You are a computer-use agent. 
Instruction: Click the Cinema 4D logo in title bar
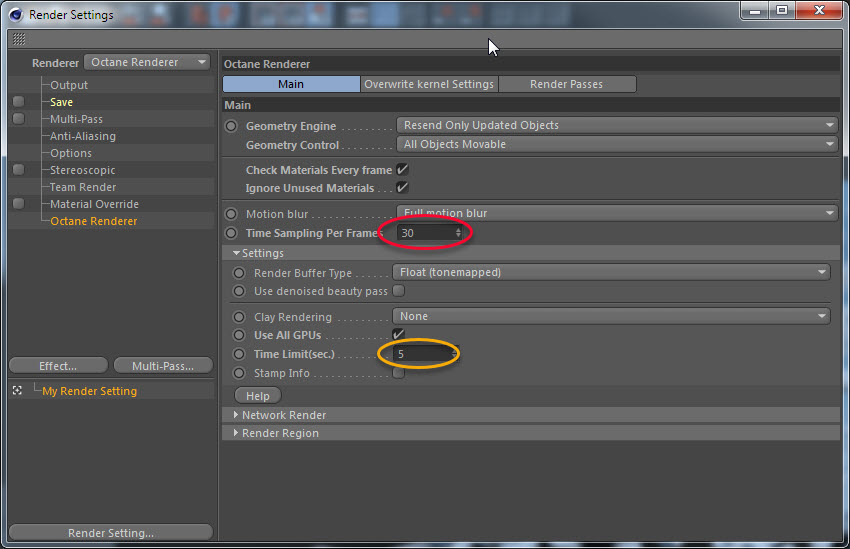tap(16, 15)
